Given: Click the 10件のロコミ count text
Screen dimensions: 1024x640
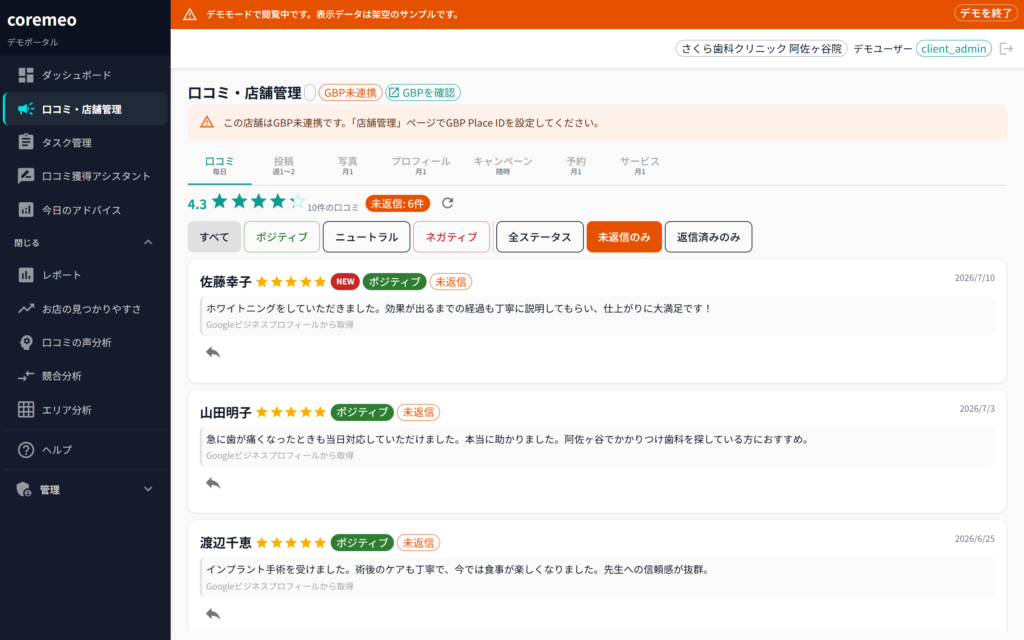Looking at the screenshot, I should (333, 208).
